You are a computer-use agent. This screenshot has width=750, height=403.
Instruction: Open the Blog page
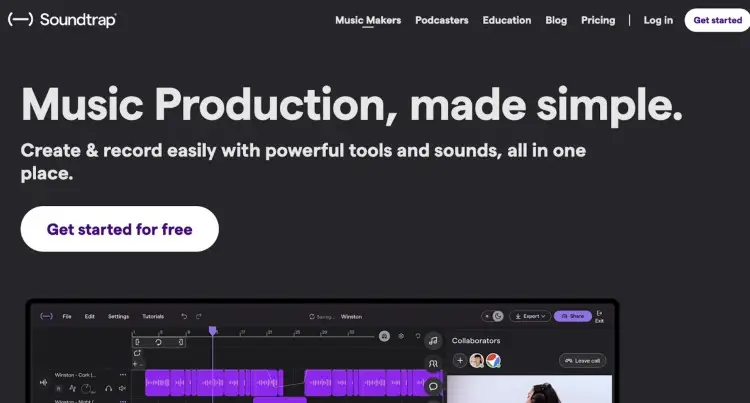pos(556,20)
